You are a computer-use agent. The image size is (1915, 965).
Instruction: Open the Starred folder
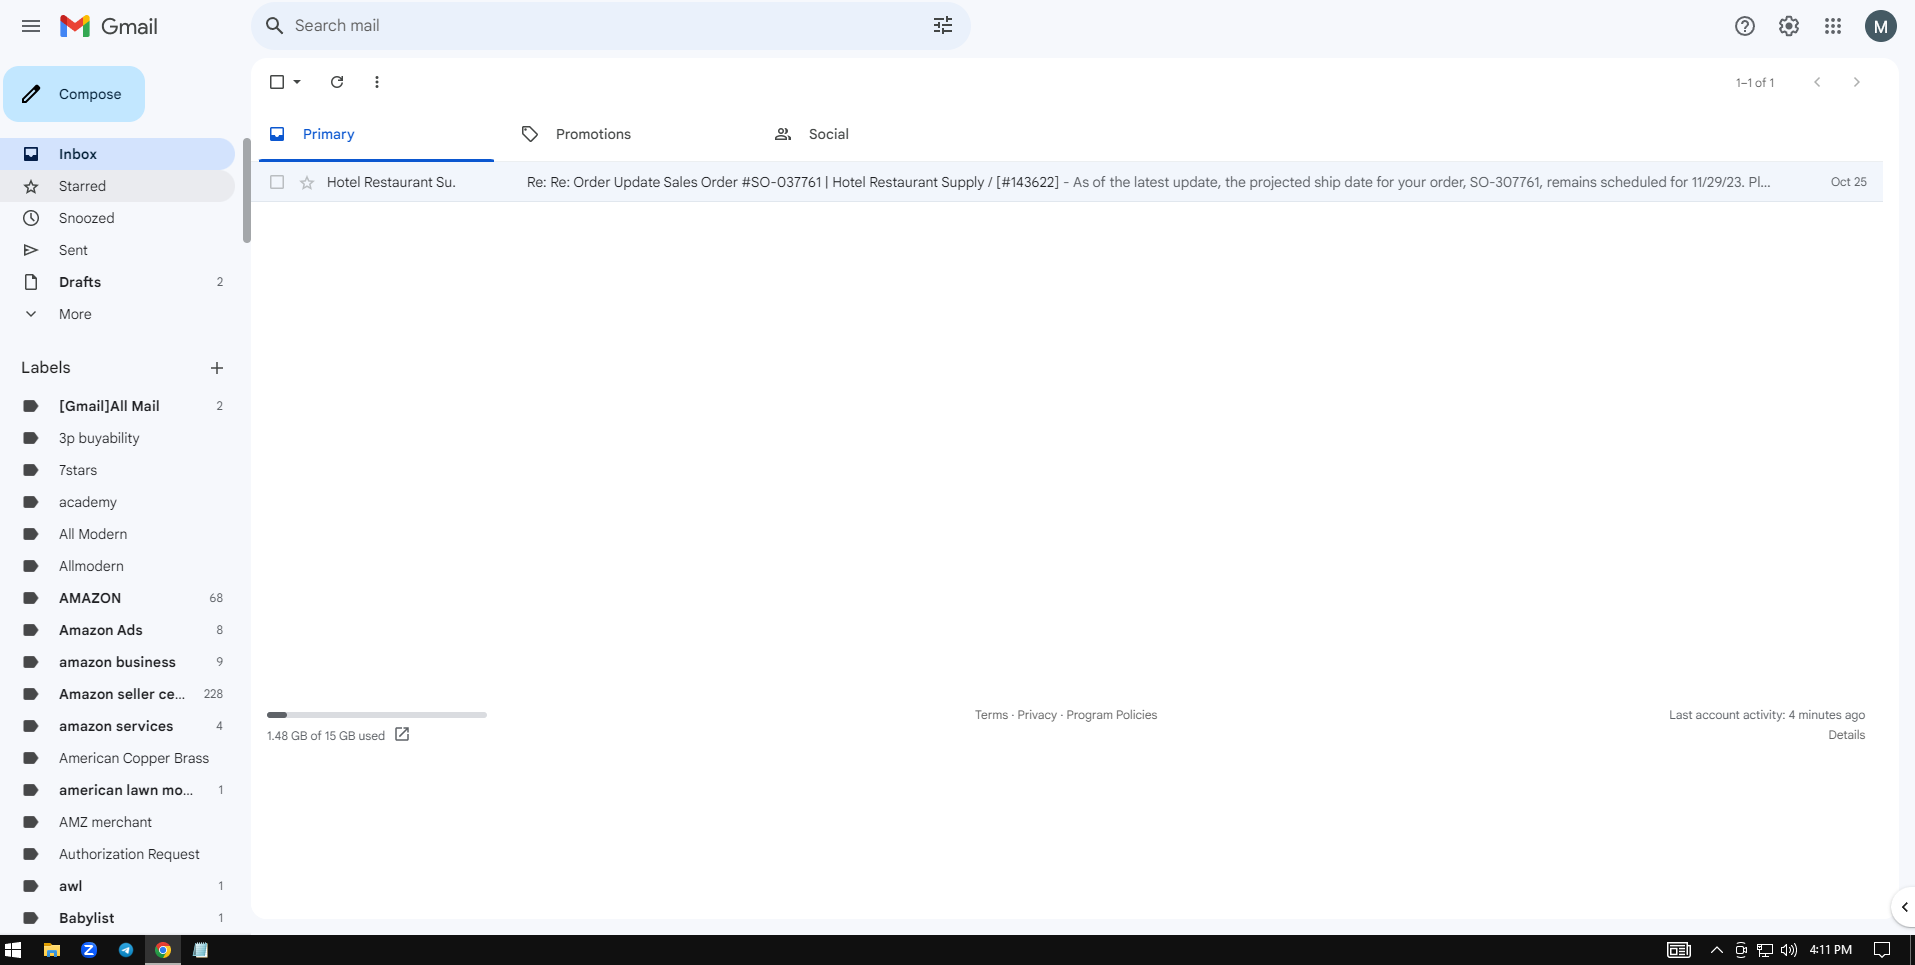(118, 186)
